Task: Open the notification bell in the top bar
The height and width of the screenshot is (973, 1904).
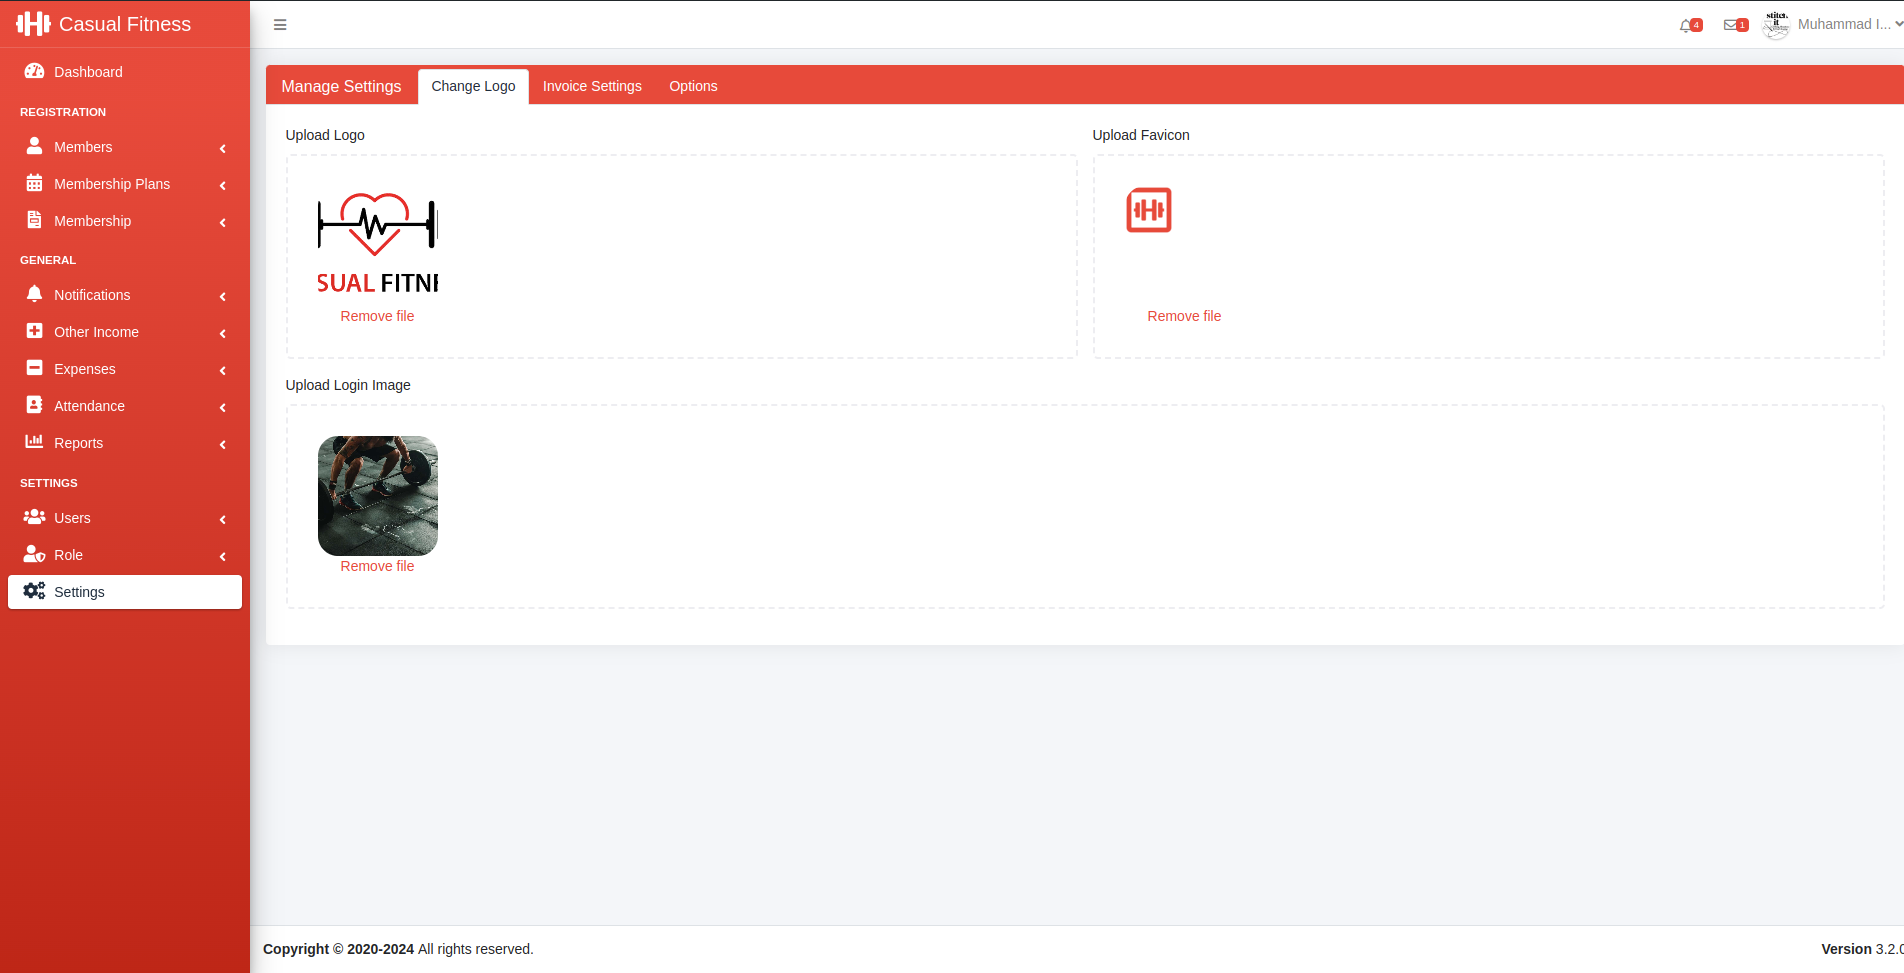Action: pyautogui.click(x=1687, y=24)
